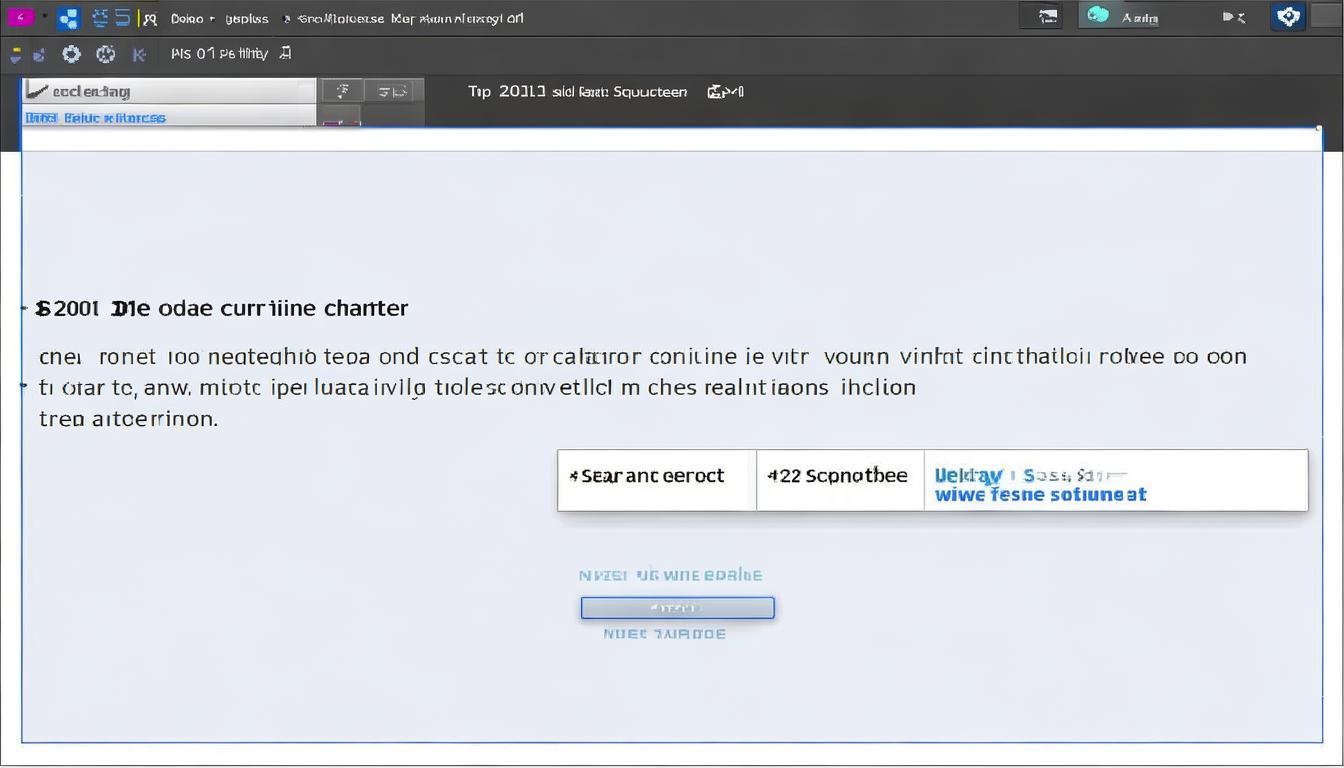Open the Doko dropdown menu in title bar

coord(192,18)
